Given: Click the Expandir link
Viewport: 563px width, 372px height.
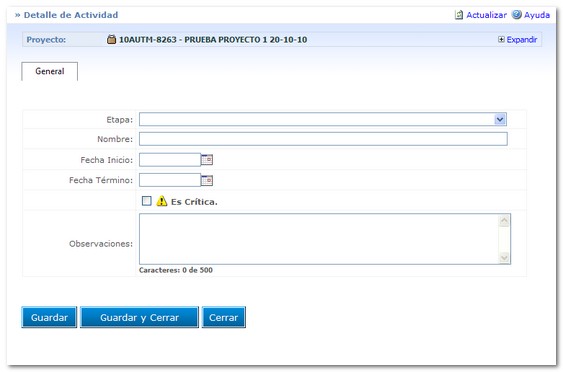Looking at the screenshot, I should 522,39.
